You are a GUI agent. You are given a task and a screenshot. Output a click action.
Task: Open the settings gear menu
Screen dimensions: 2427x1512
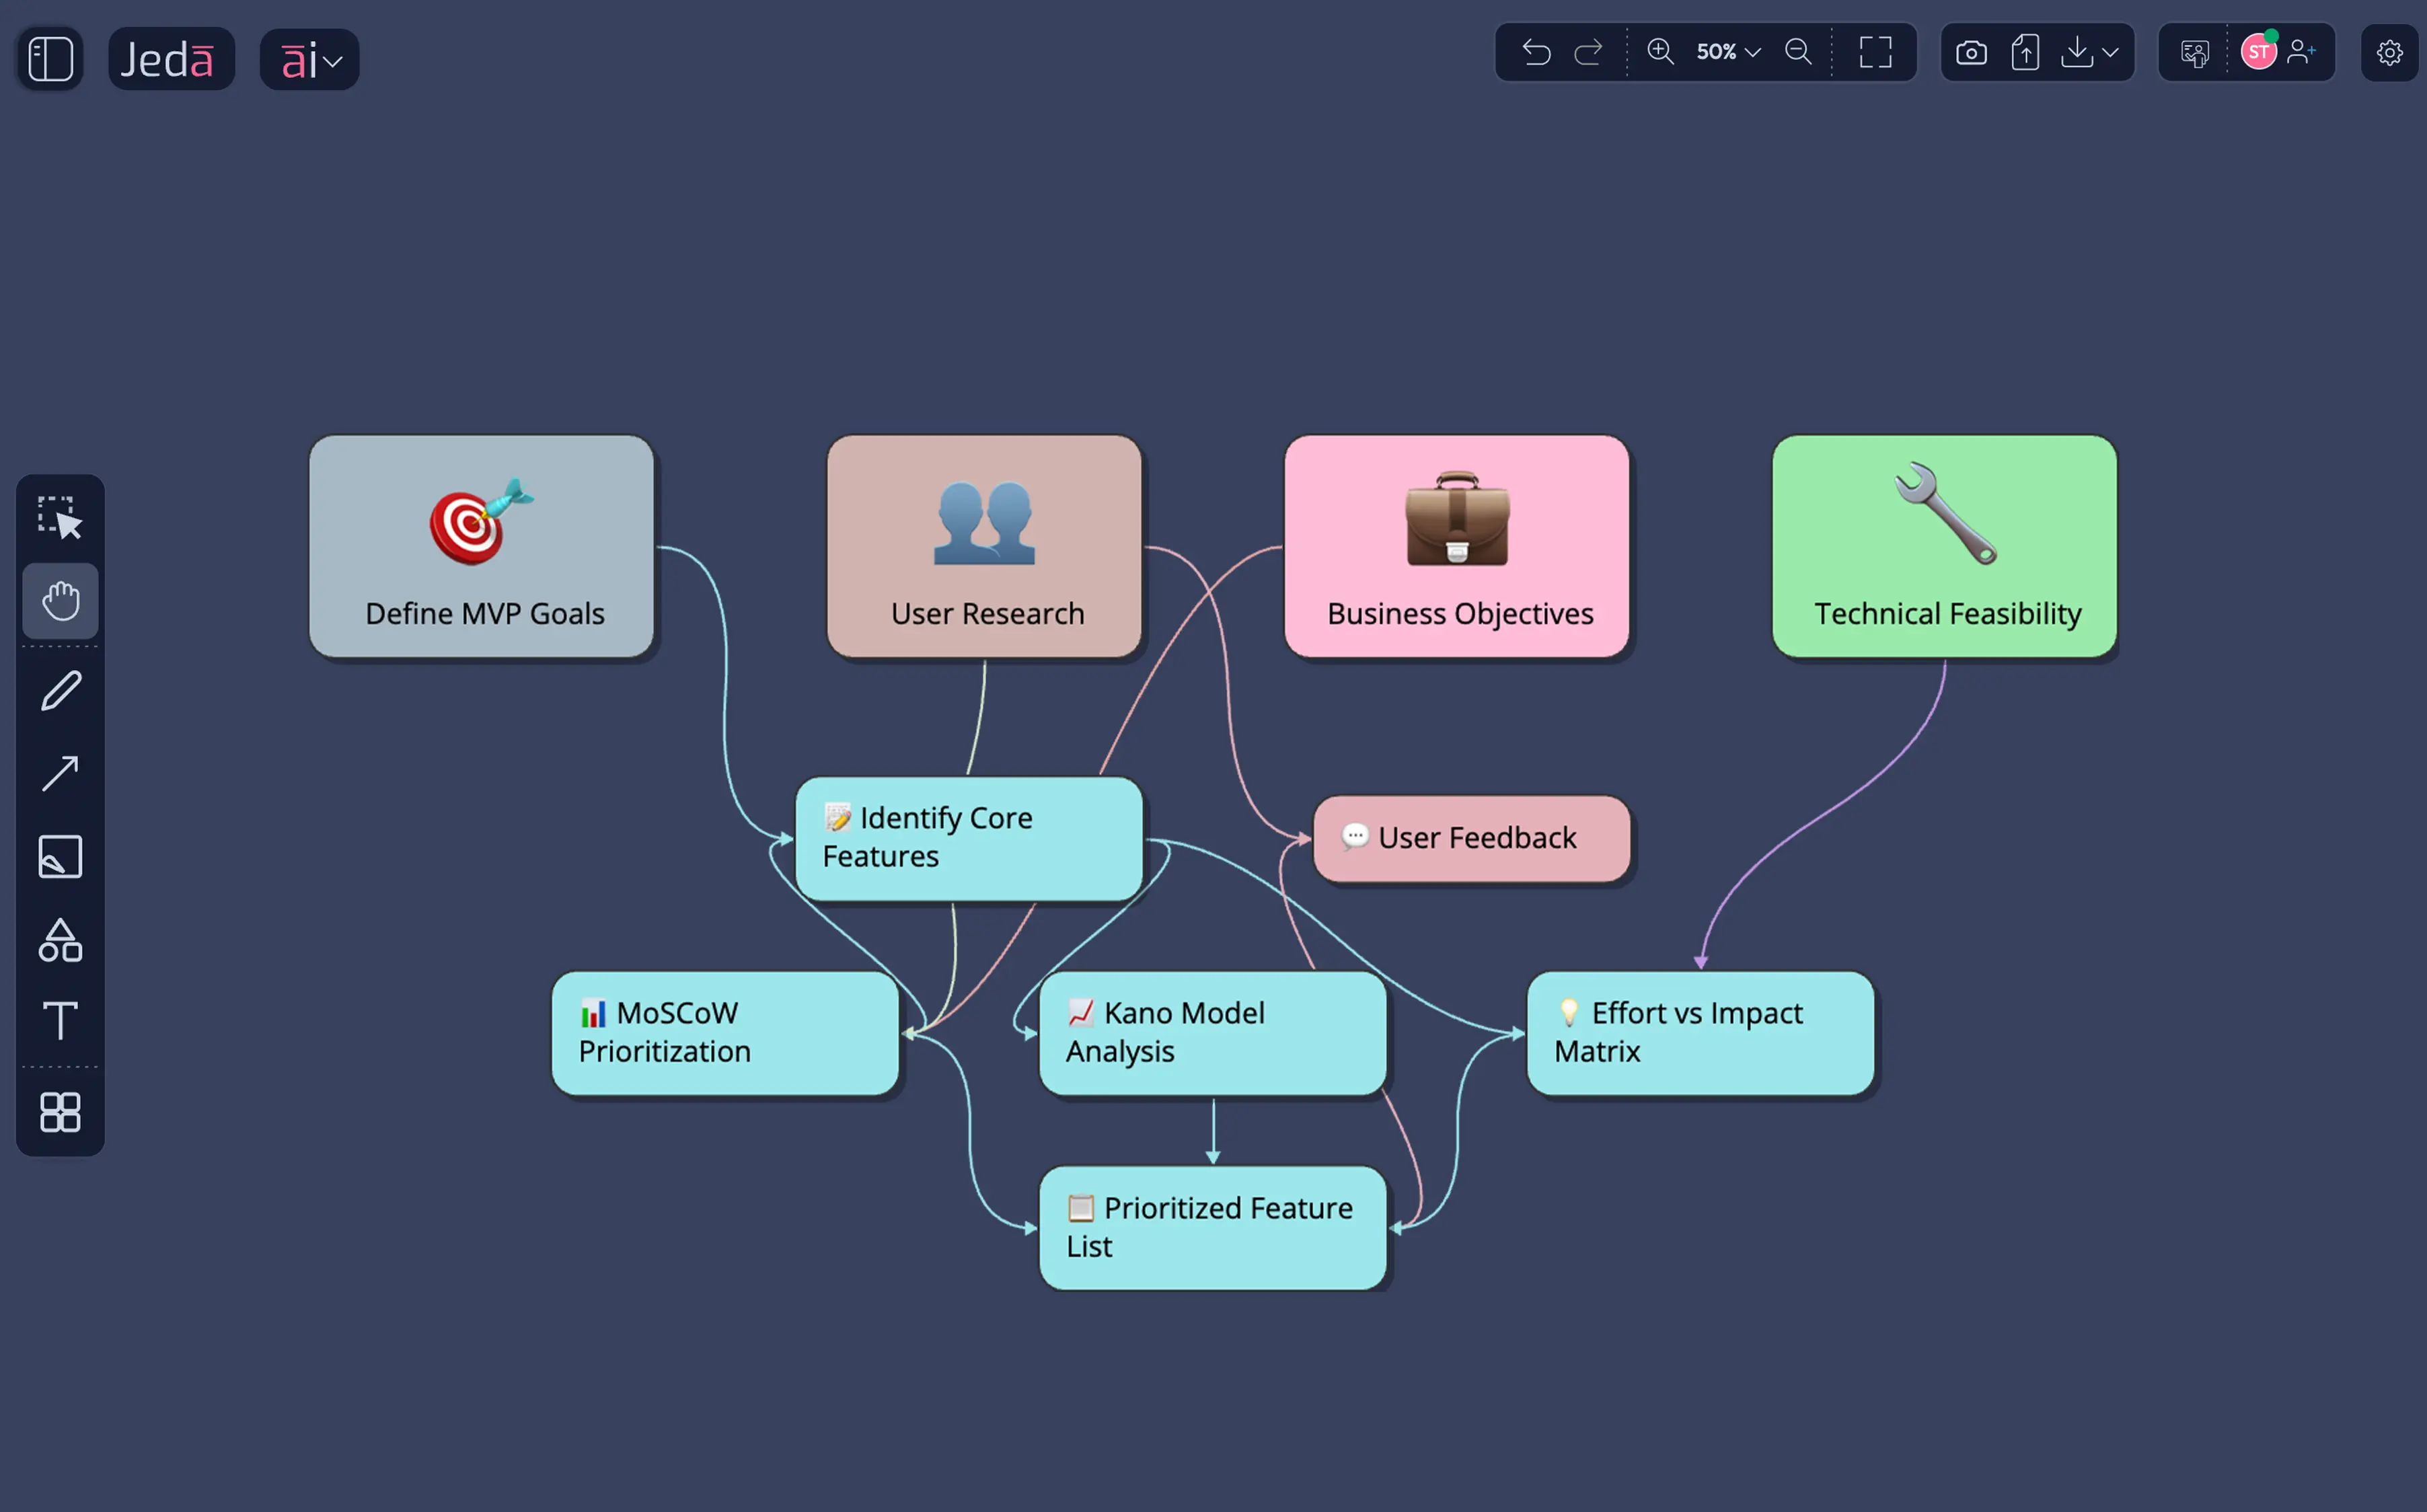pos(2390,53)
